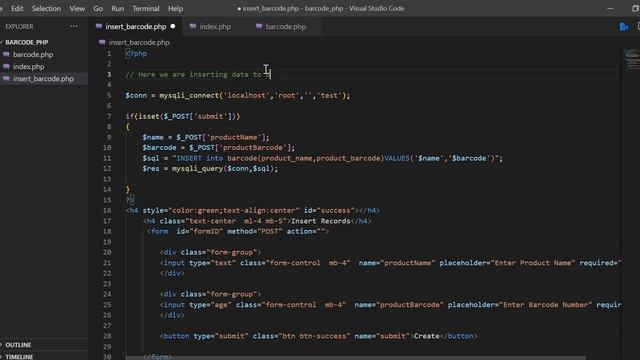Viewport: 640px width, 360px height.
Task: Click the button tag text 'Create' on line 28
Action: pos(427,336)
